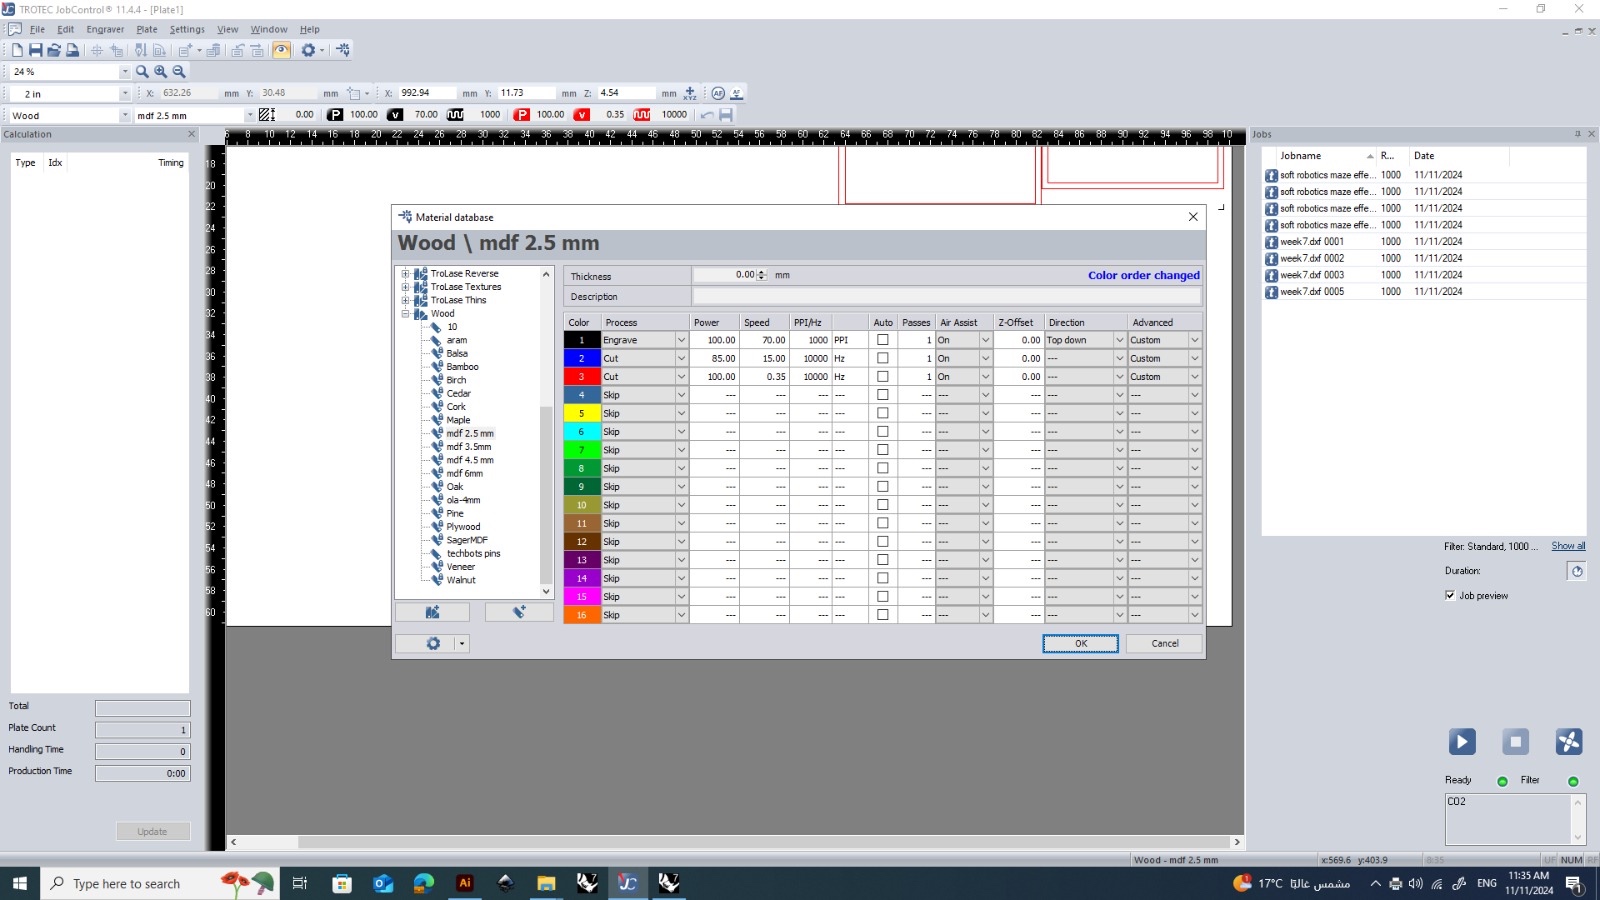The image size is (1600, 900).
Task: Open Air Assist dropdown for color 3
Action: click(985, 377)
